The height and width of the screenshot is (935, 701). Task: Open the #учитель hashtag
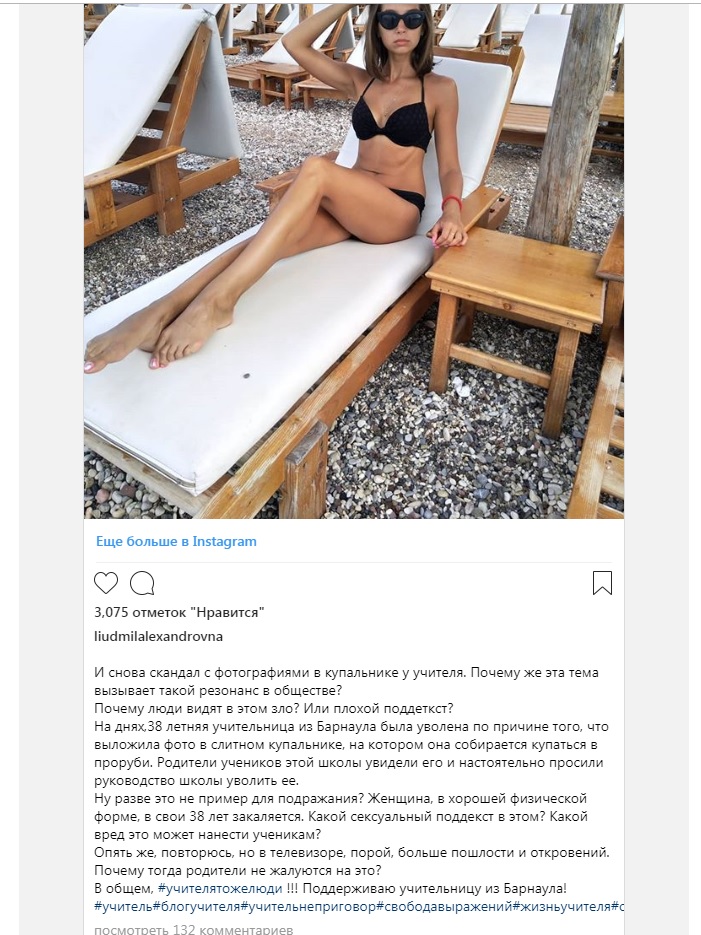[x=123, y=906]
